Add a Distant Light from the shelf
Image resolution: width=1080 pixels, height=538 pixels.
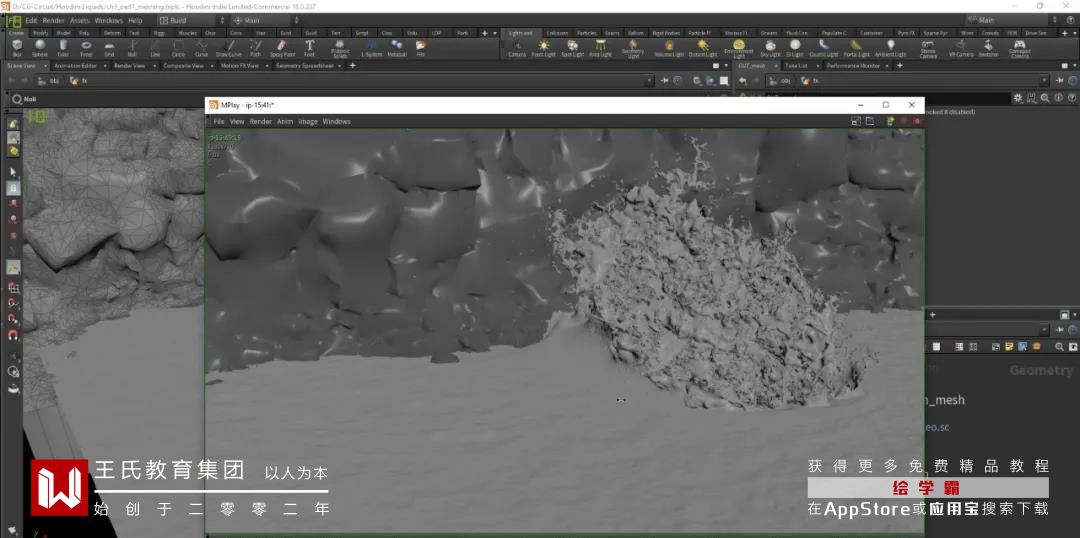coord(703,48)
